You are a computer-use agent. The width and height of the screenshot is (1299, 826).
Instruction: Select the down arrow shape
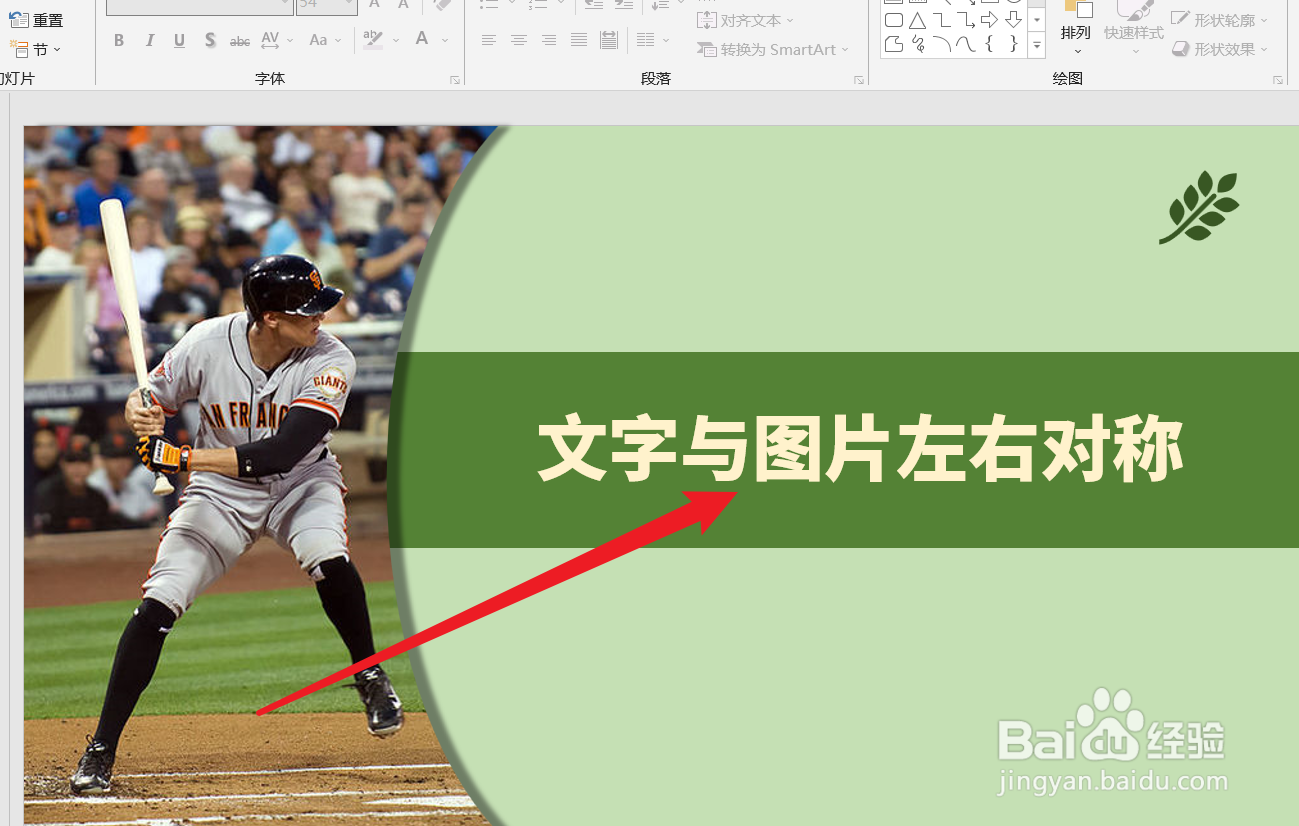pos(1013,20)
